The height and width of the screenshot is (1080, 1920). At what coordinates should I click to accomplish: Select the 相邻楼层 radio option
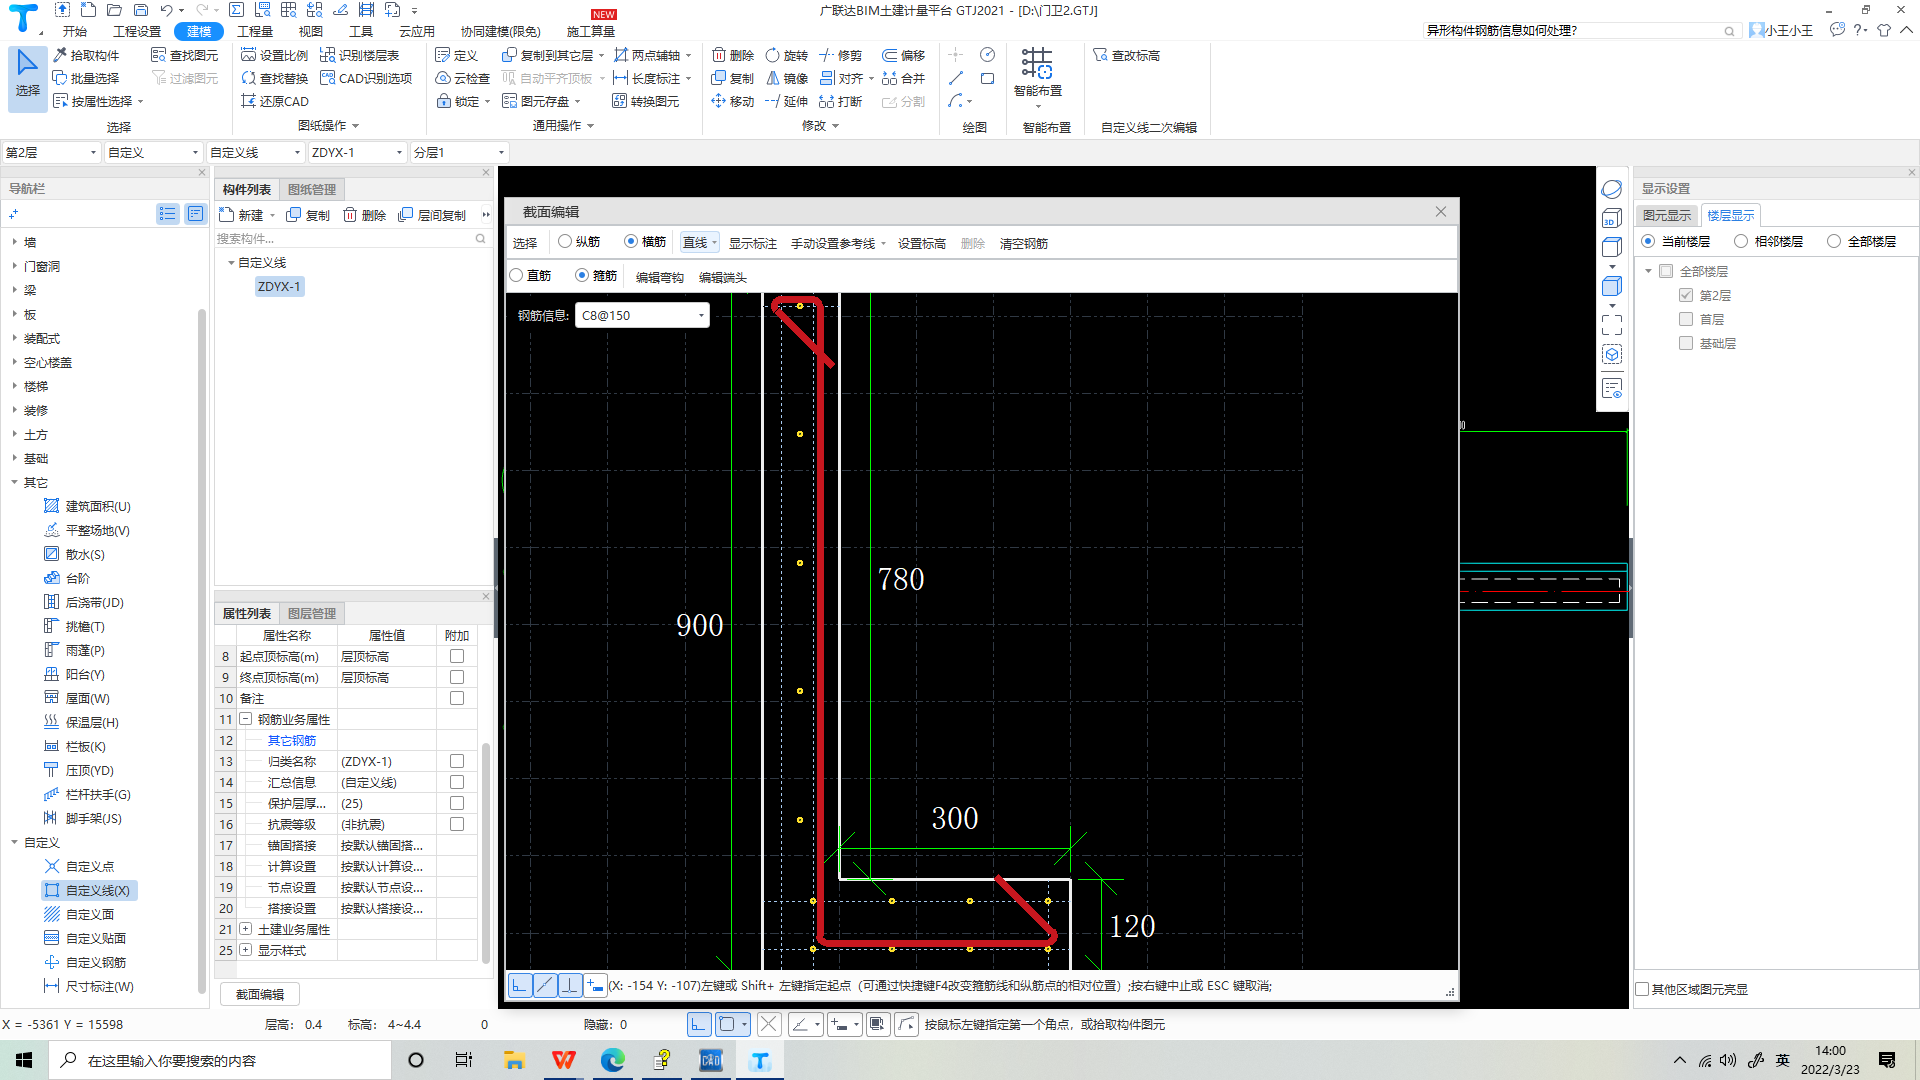[1741, 241]
